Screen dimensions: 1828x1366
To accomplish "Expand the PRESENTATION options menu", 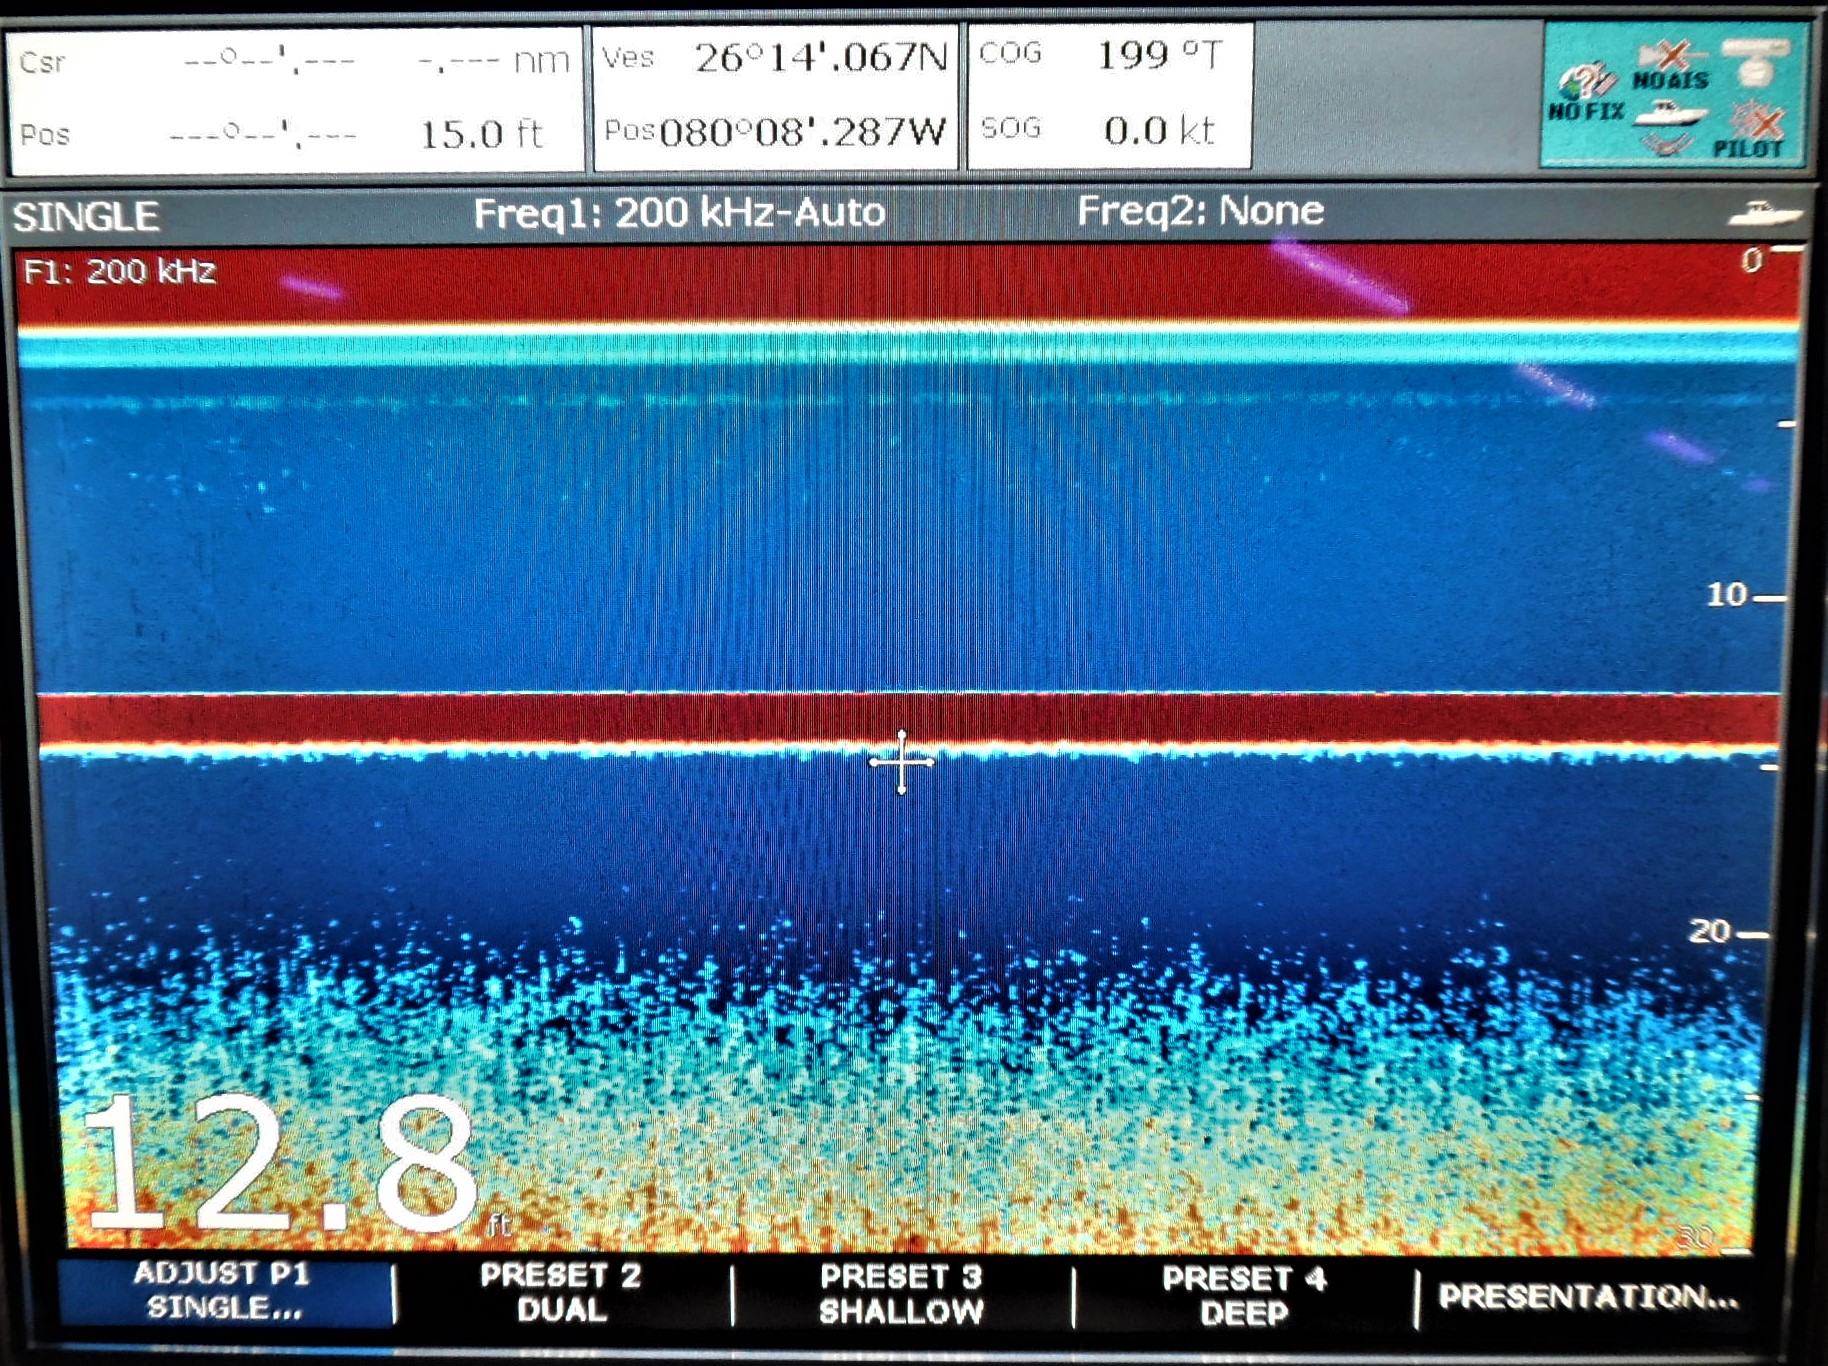I will (x=1588, y=1296).
